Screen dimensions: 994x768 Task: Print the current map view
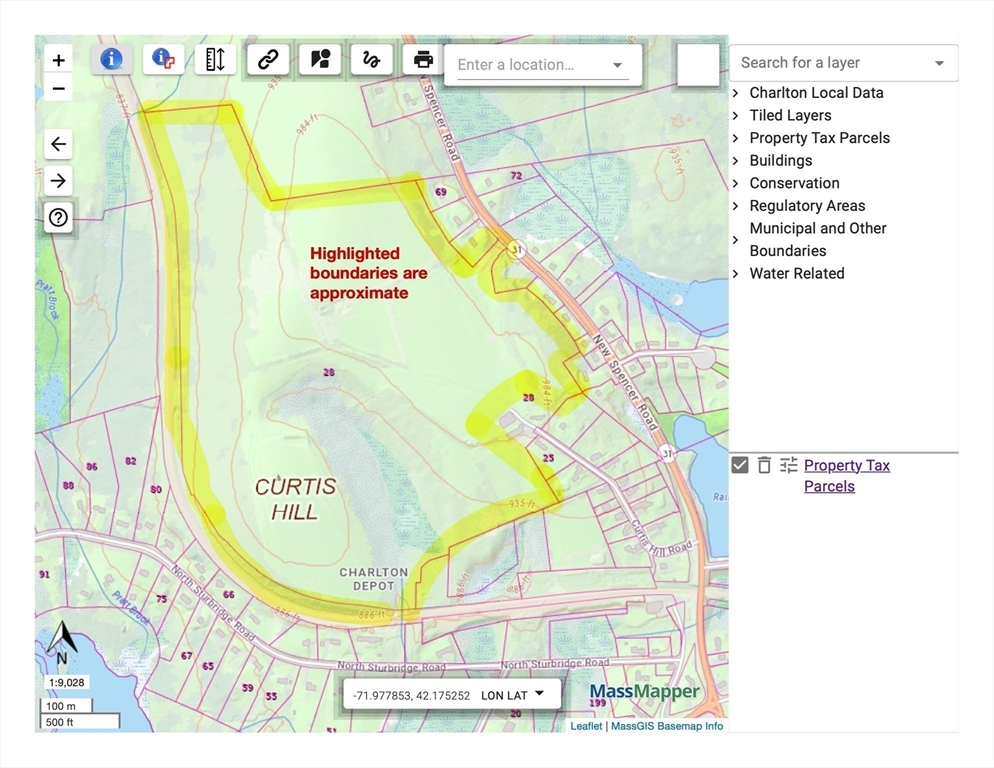click(423, 59)
